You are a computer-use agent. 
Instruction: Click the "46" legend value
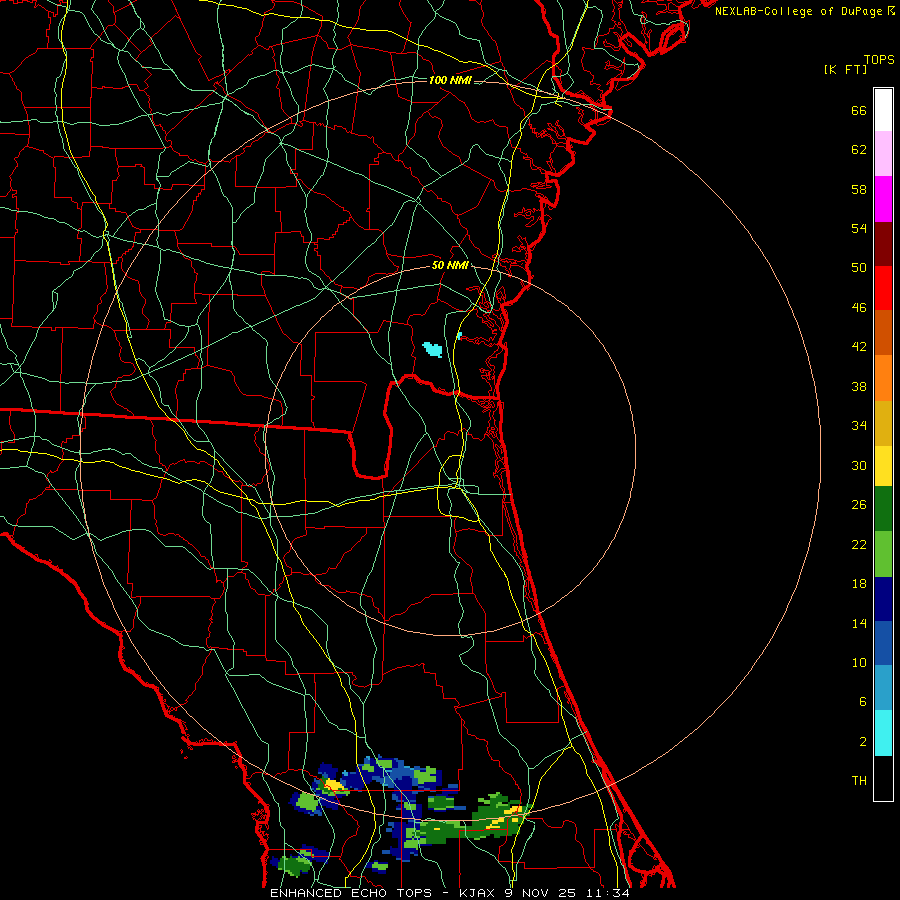pyautogui.click(x=859, y=308)
